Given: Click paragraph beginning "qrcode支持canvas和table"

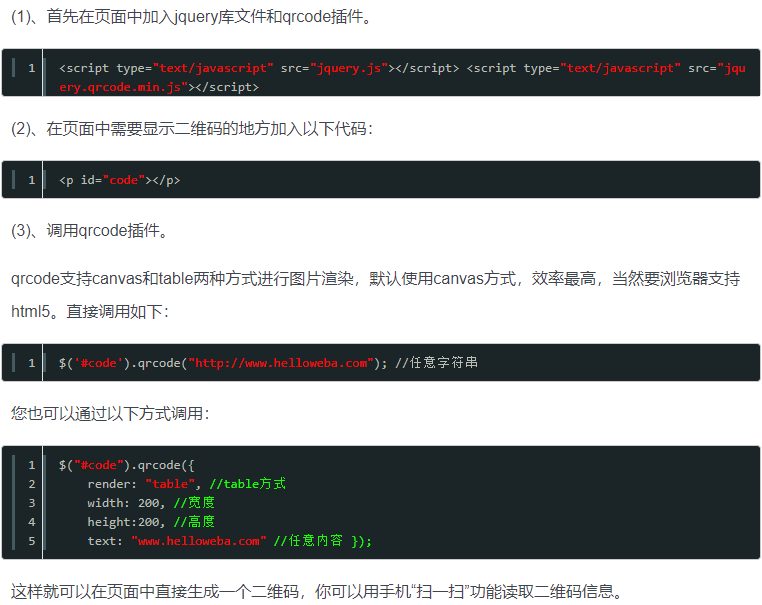Looking at the screenshot, I should [x=375, y=278].
